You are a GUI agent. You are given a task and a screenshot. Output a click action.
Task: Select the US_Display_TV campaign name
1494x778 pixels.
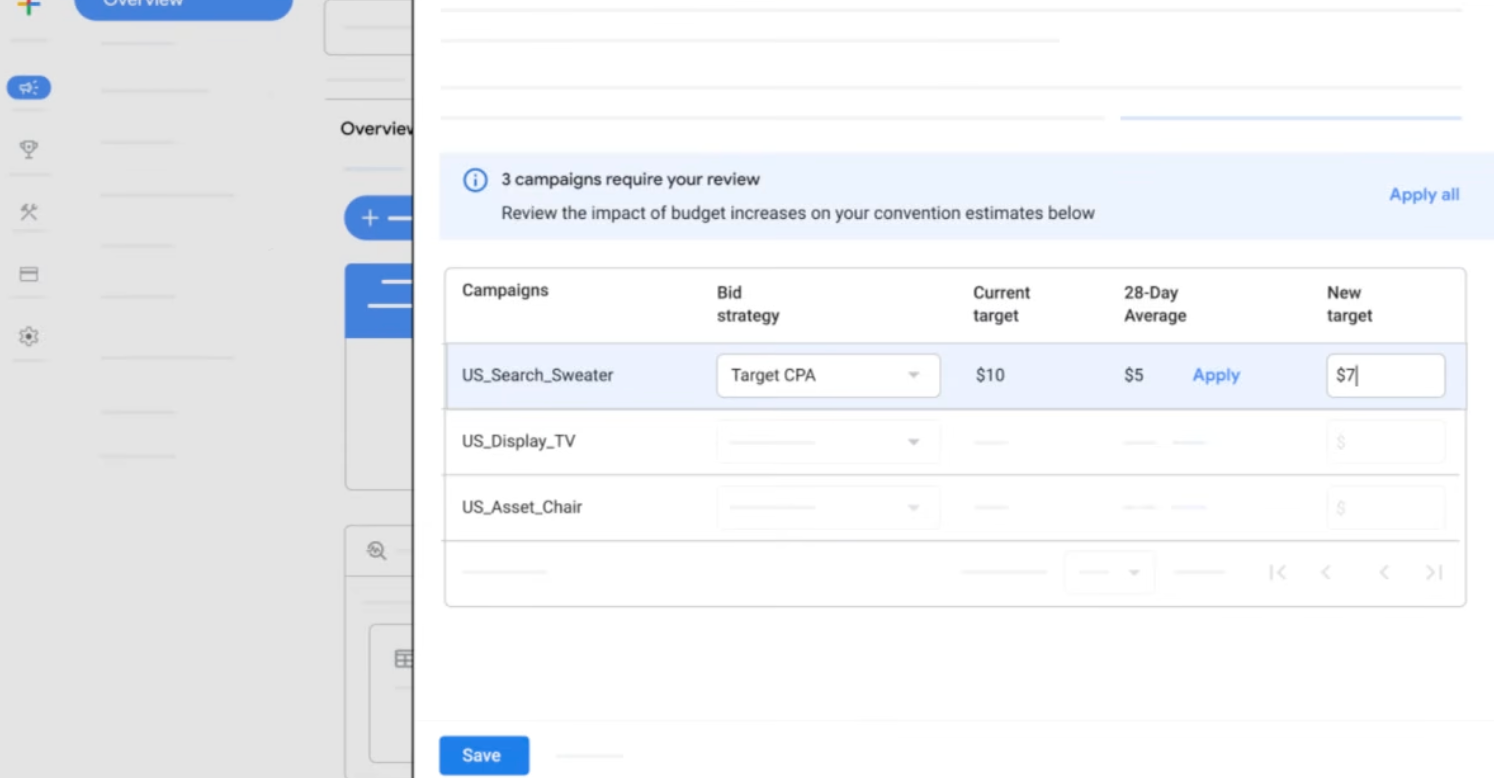coord(519,441)
